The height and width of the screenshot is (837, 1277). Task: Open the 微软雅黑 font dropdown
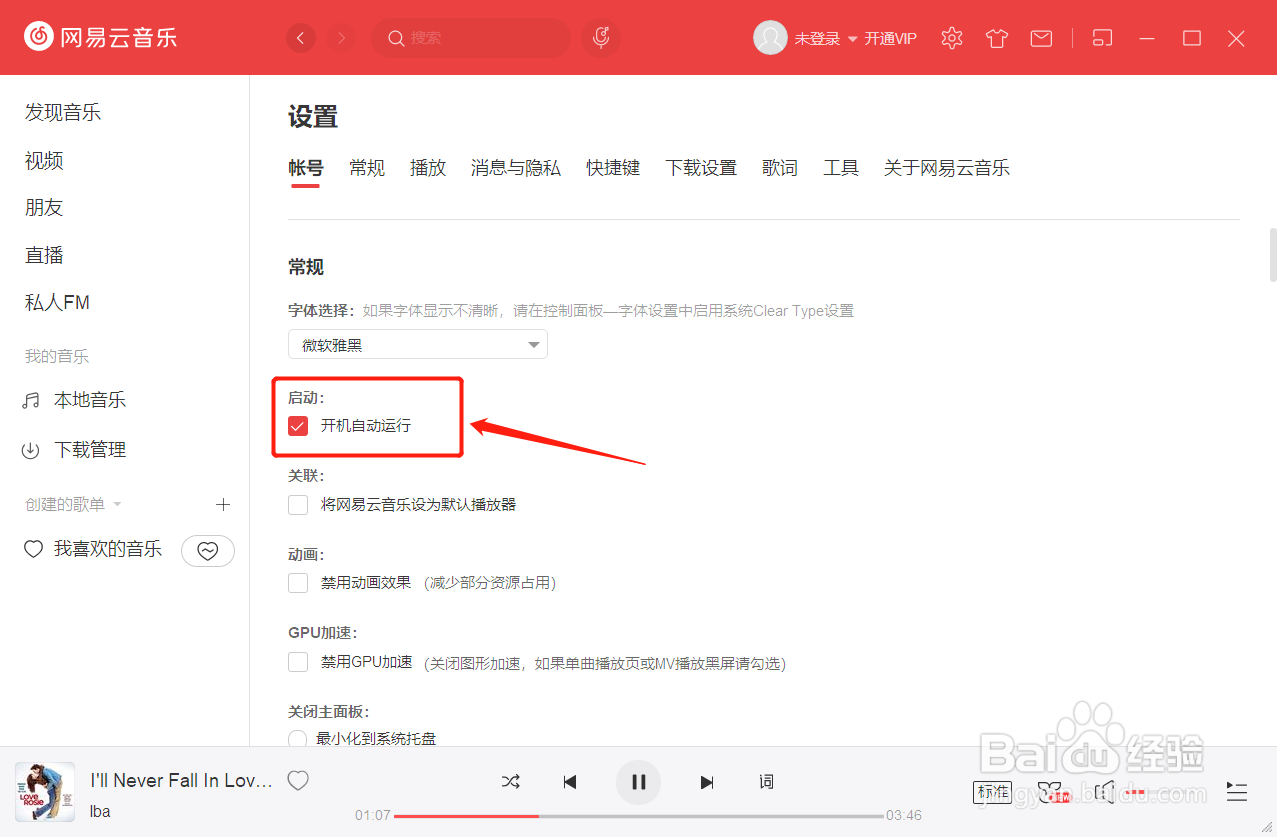417,343
